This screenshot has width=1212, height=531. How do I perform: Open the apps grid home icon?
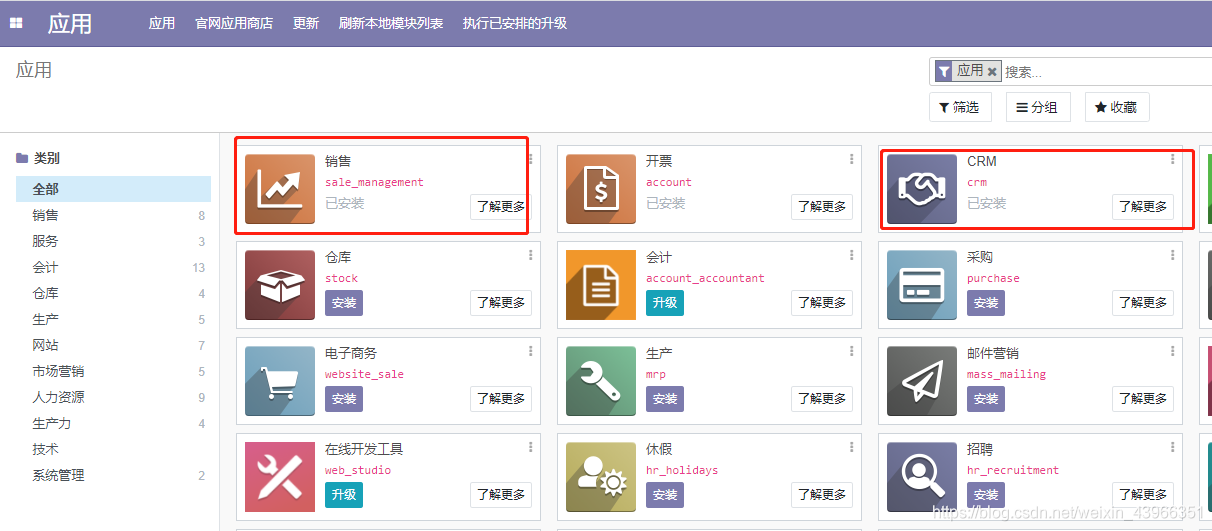tap(16, 22)
